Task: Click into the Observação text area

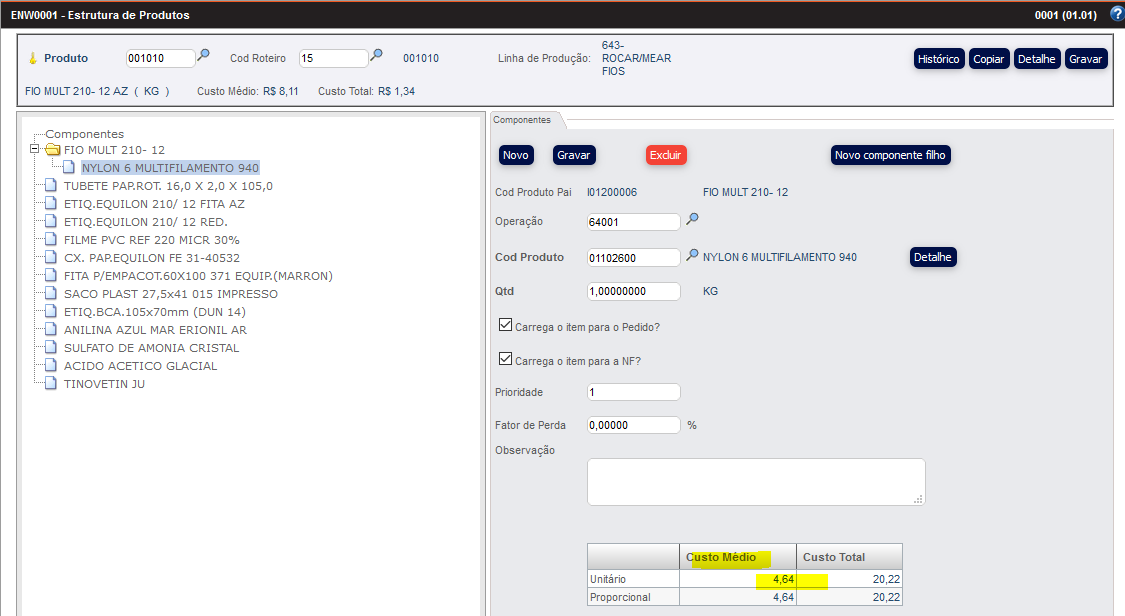Action: (x=755, y=482)
